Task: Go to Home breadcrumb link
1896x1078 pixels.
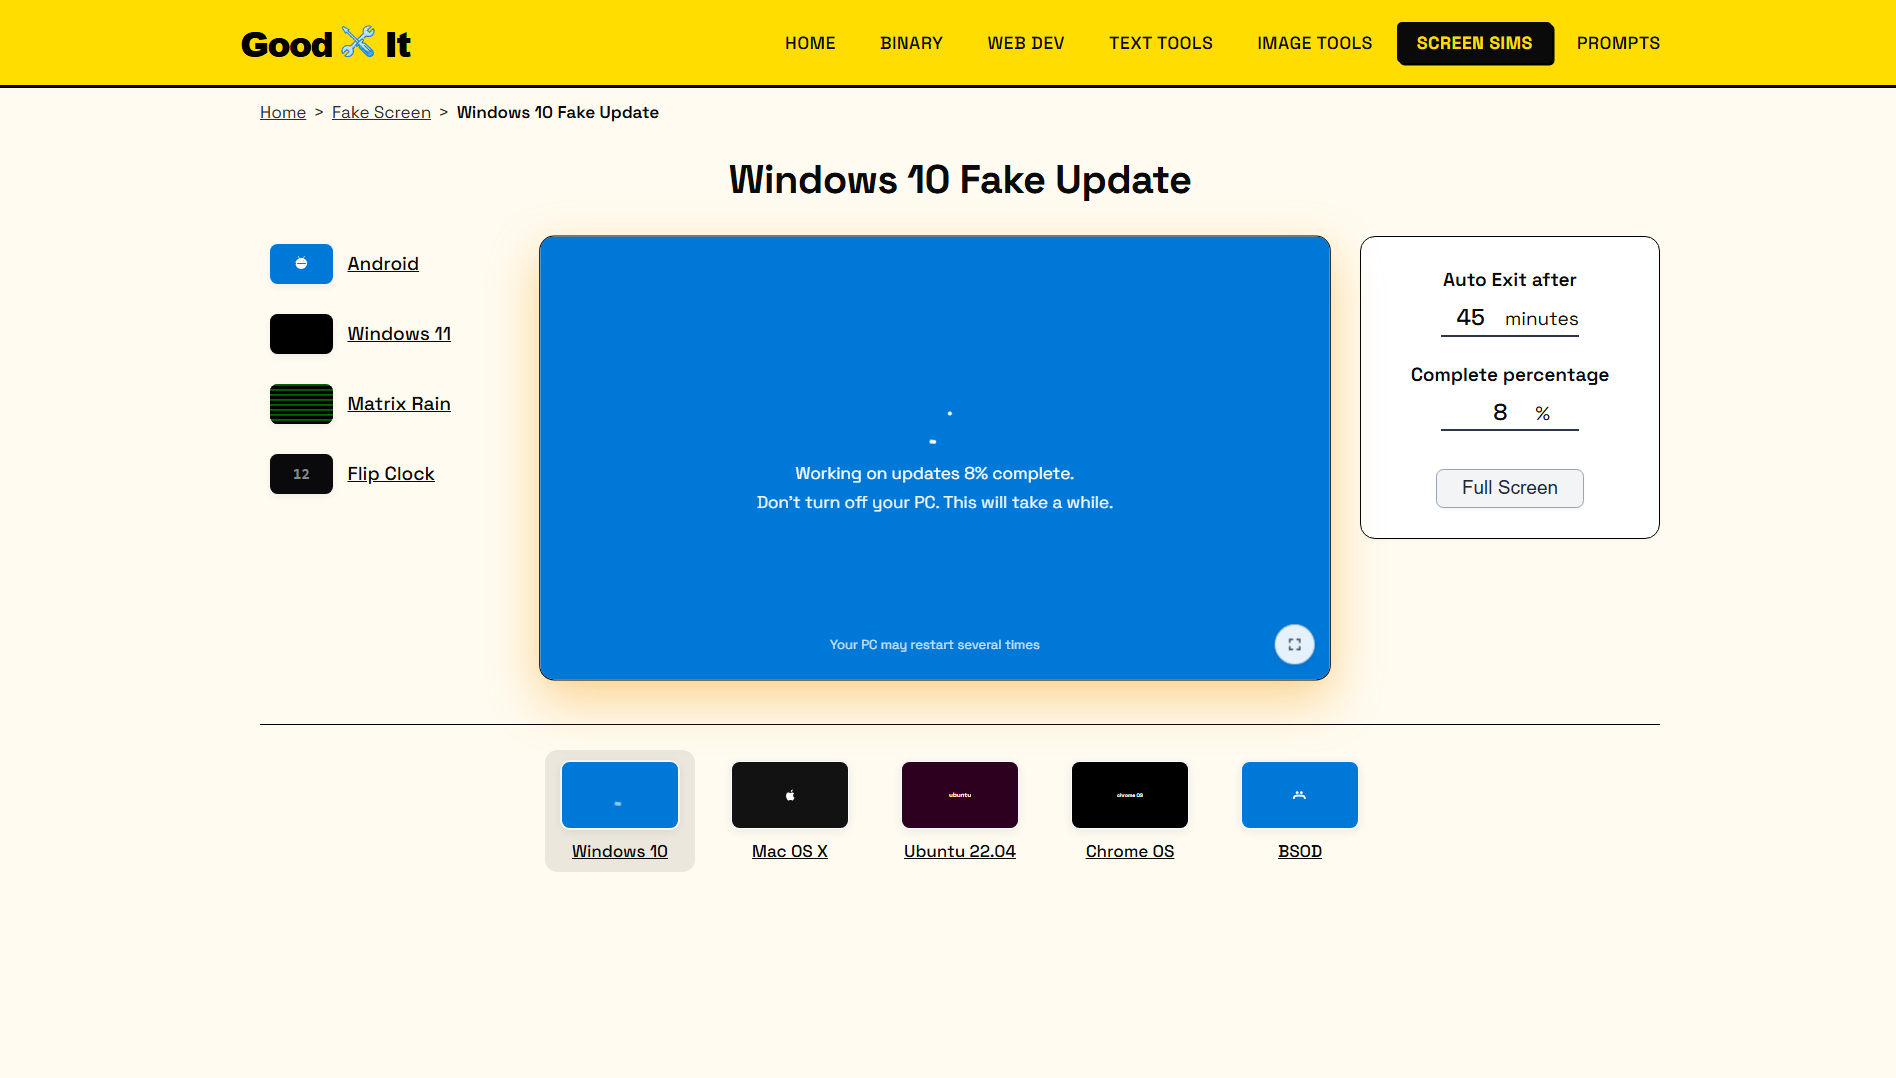Action: coord(283,112)
